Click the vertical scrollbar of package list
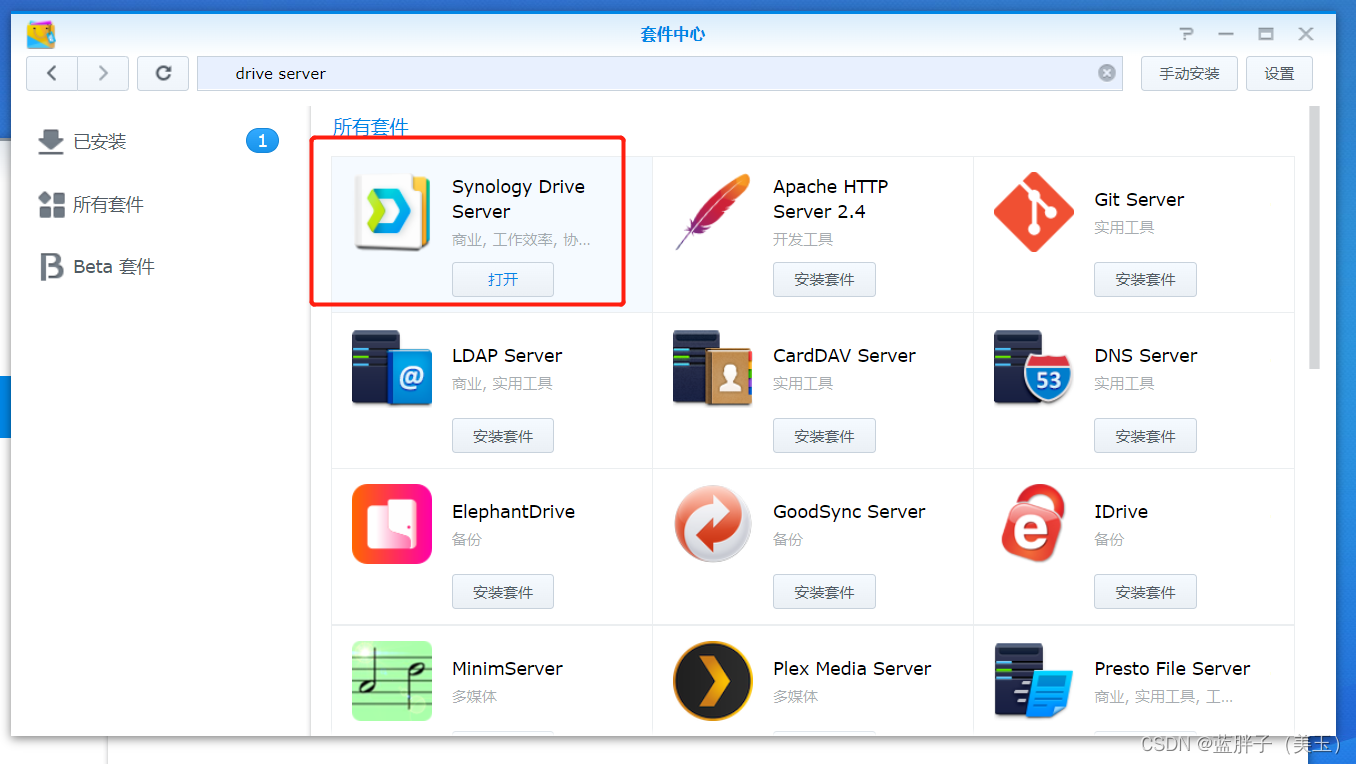1356x764 pixels. click(x=1314, y=237)
